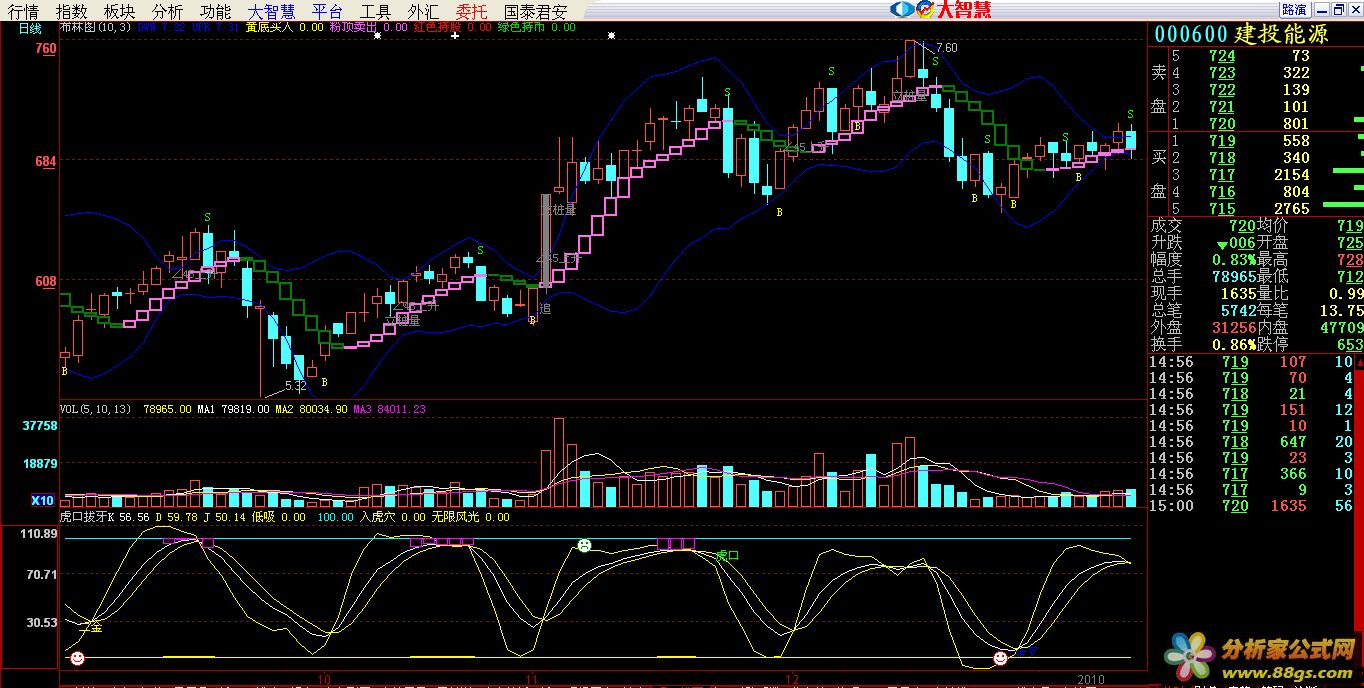1364x688 pixels.
Task: Click the 日线 period label
Action: pos(30,29)
